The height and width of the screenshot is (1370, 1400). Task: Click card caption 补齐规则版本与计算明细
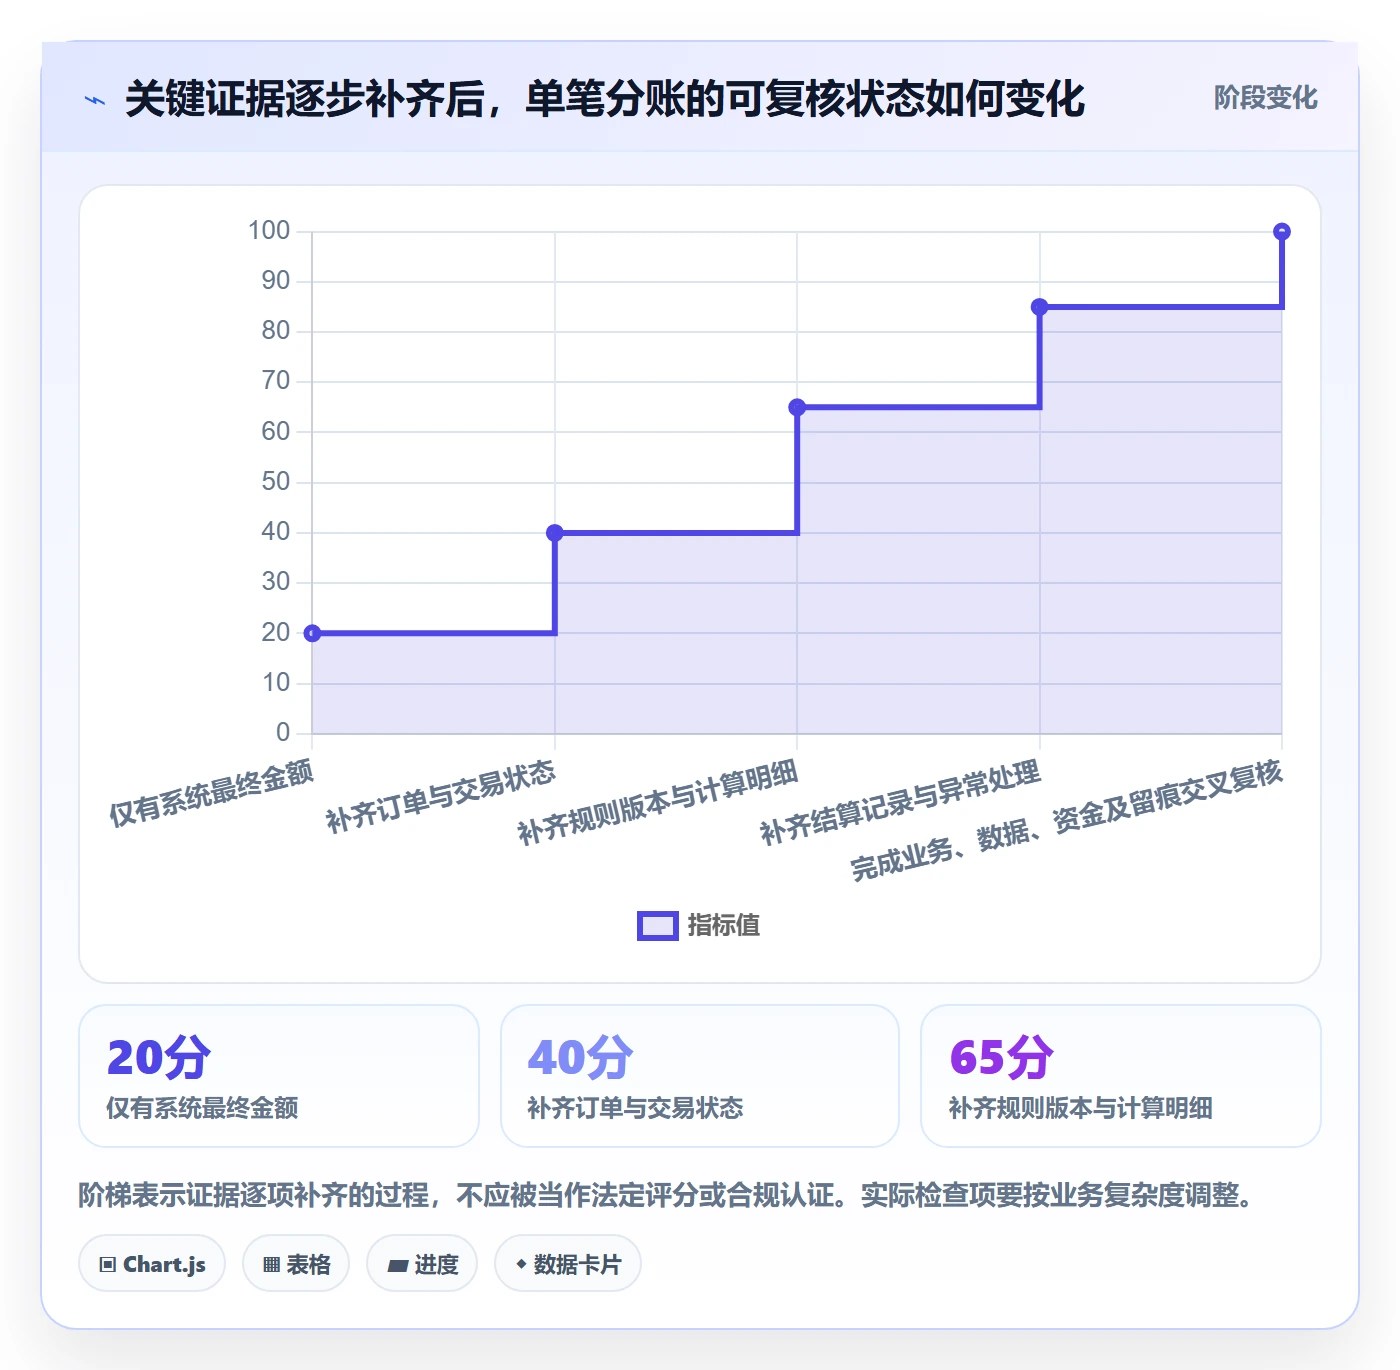click(1081, 1108)
